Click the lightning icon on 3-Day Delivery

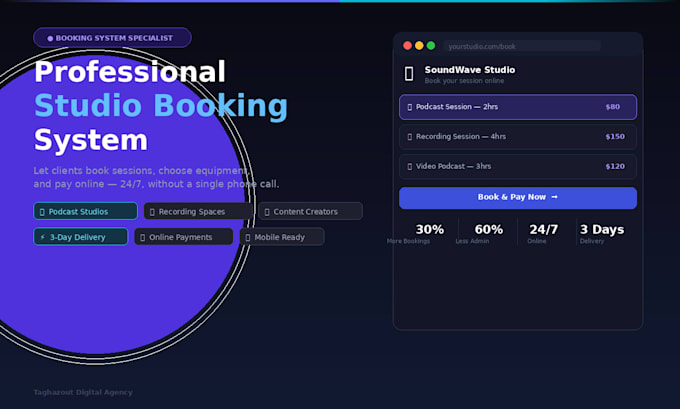click(x=42, y=237)
